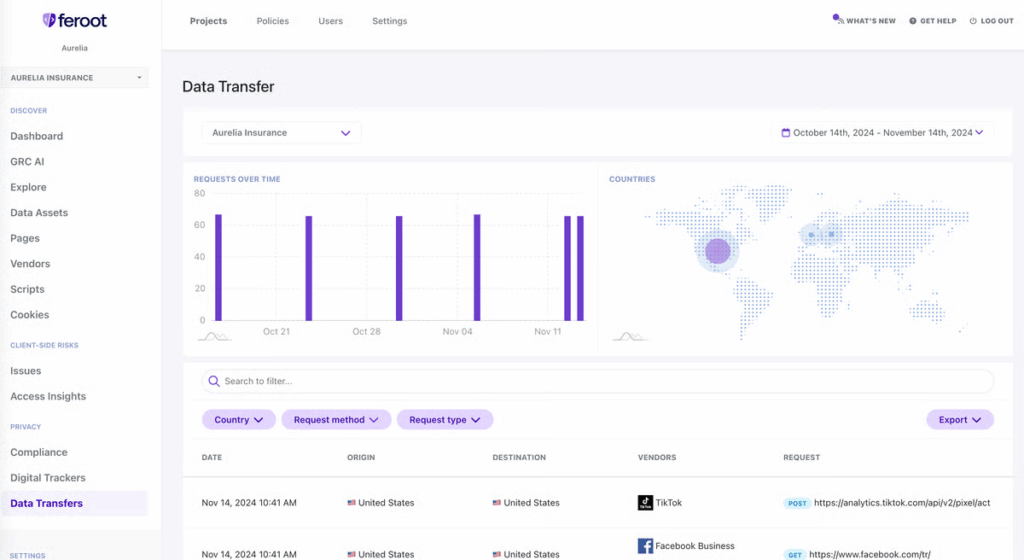Click the distribution curve icon under requests chart
The width and height of the screenshot is (1024, 560).
tap(214, 337)
